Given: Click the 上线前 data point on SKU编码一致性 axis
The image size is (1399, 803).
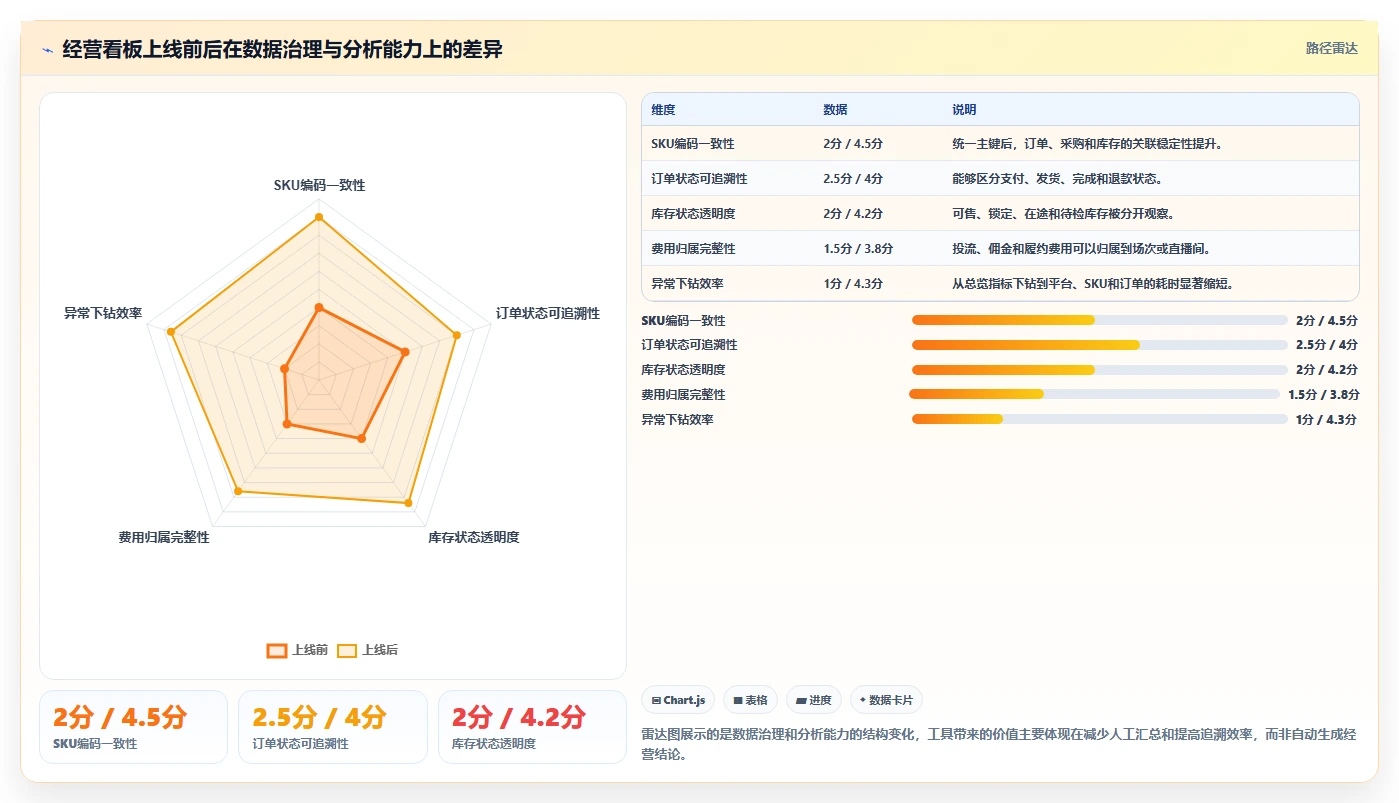Looking at the screenshot, I should (319, 308).
